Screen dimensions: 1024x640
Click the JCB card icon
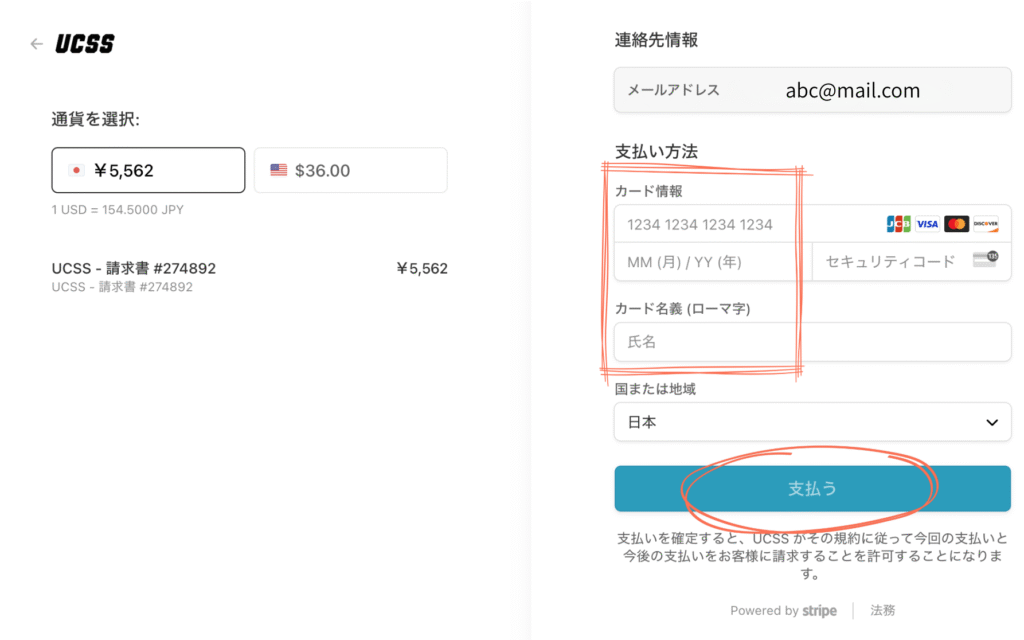[899, 224]
